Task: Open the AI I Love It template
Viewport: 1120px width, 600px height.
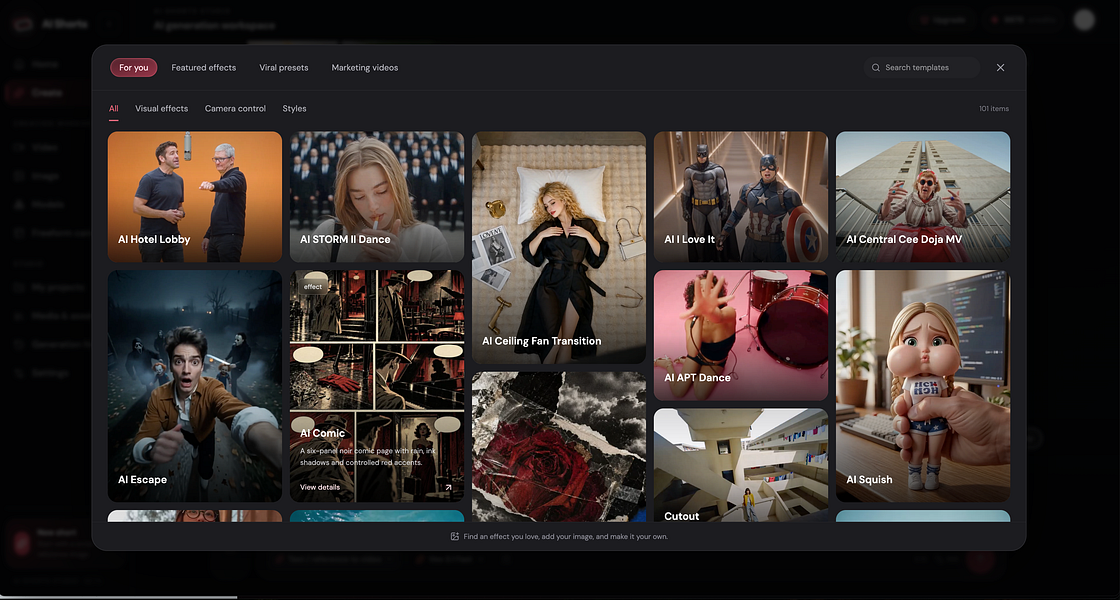Action: [741, 196]
